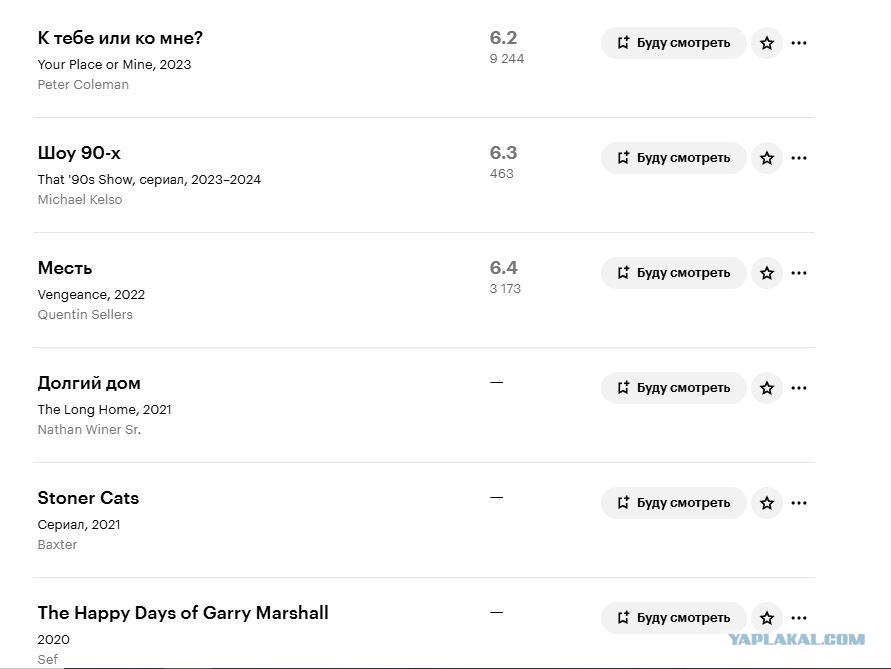Expand three-dots menu for 'Месть'
The width and height of the screenshot is (891, 669).
click(799, 273)
